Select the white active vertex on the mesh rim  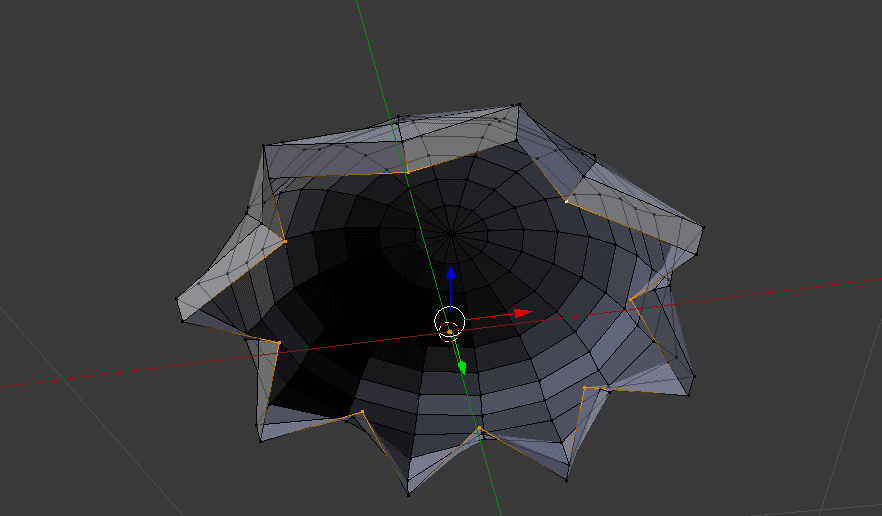click(566, 201)
